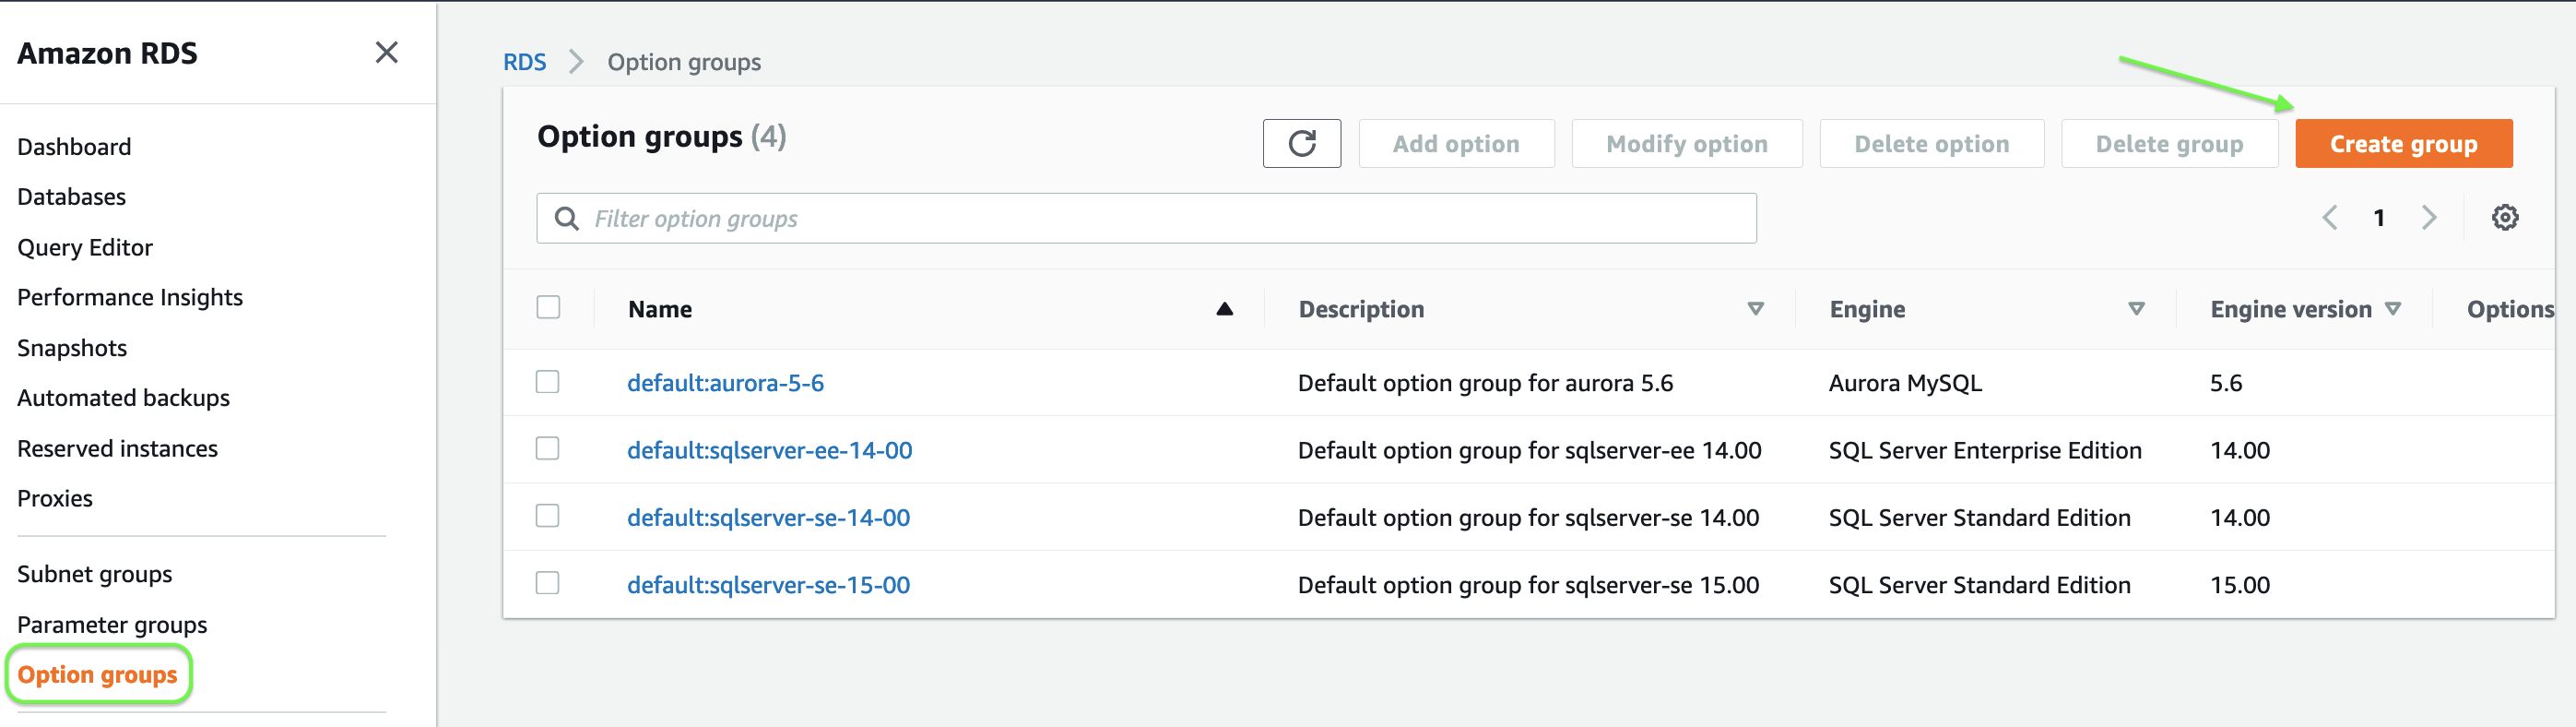This screenshot has height=727, width=2576.
Task: Open Description column sort dropdown
Action: (1755, 309)
